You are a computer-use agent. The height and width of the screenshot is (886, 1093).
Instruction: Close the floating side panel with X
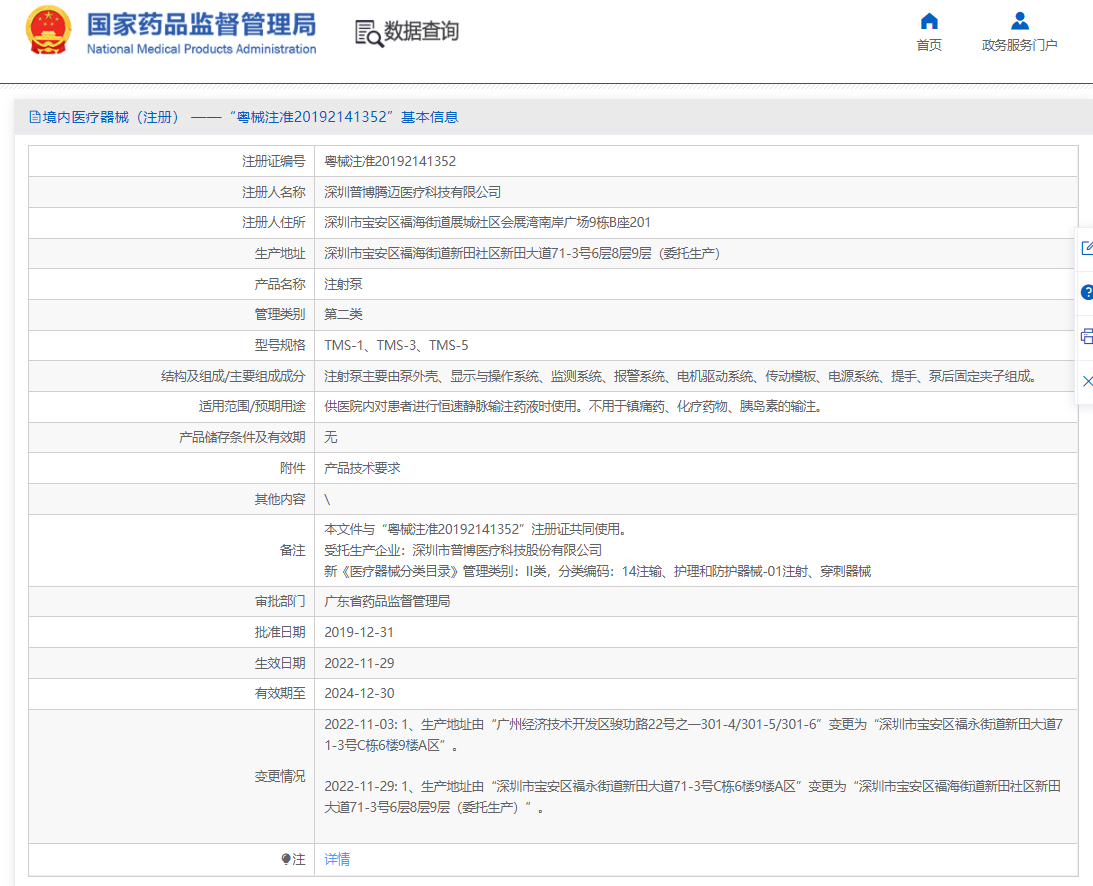(x=1087, y=381)
